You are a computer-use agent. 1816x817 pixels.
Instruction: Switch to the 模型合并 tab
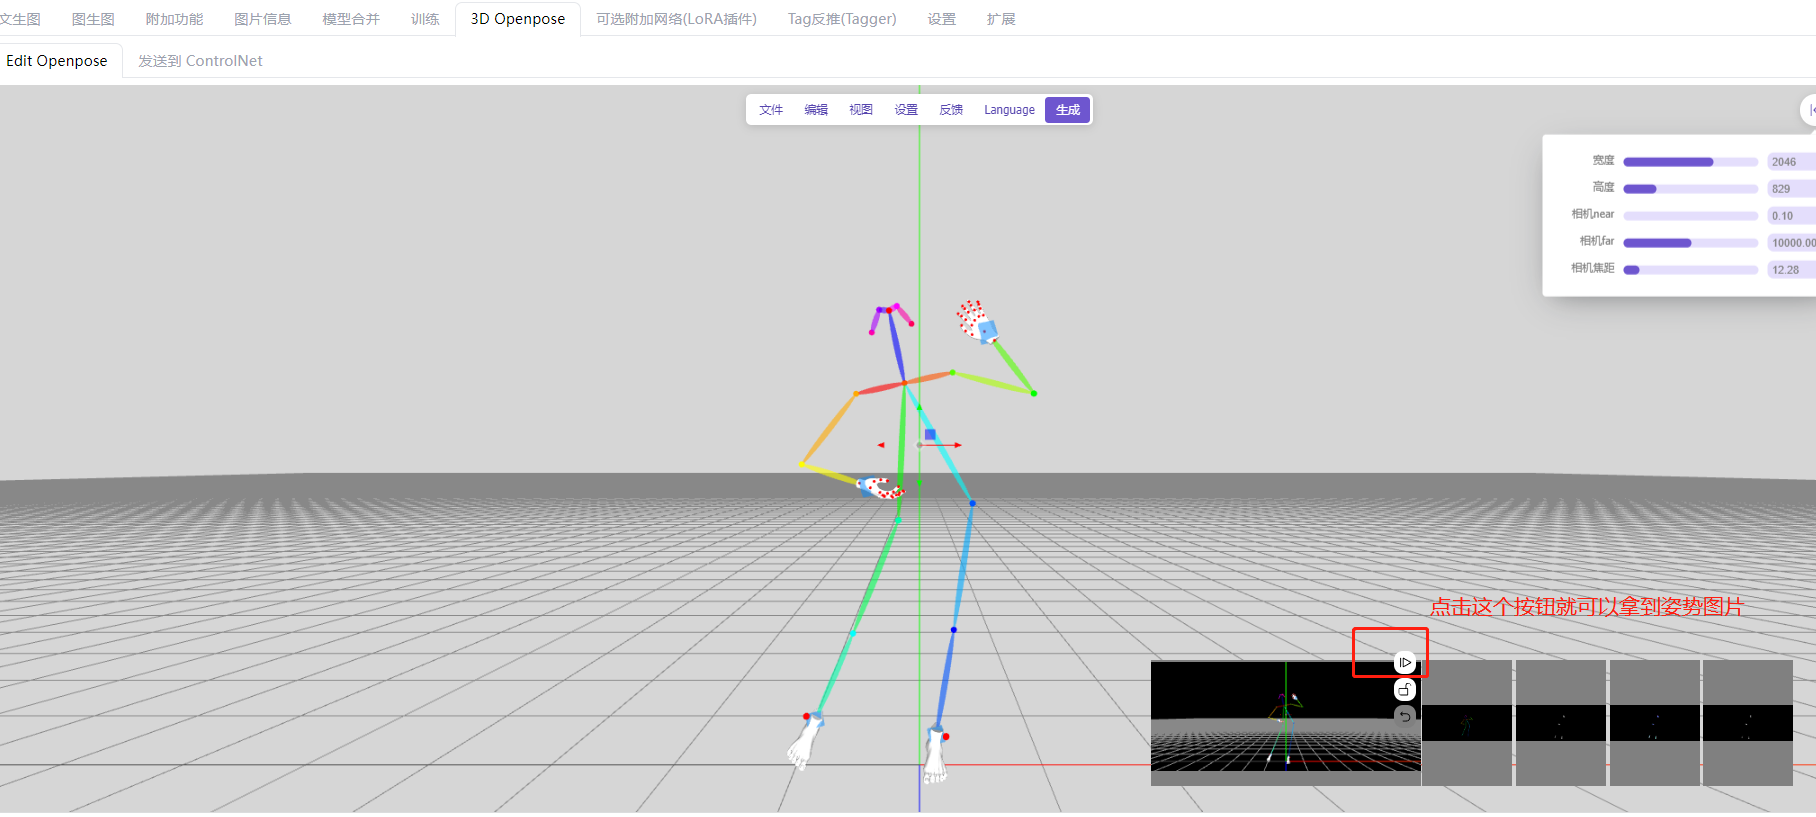coord(350,19)
